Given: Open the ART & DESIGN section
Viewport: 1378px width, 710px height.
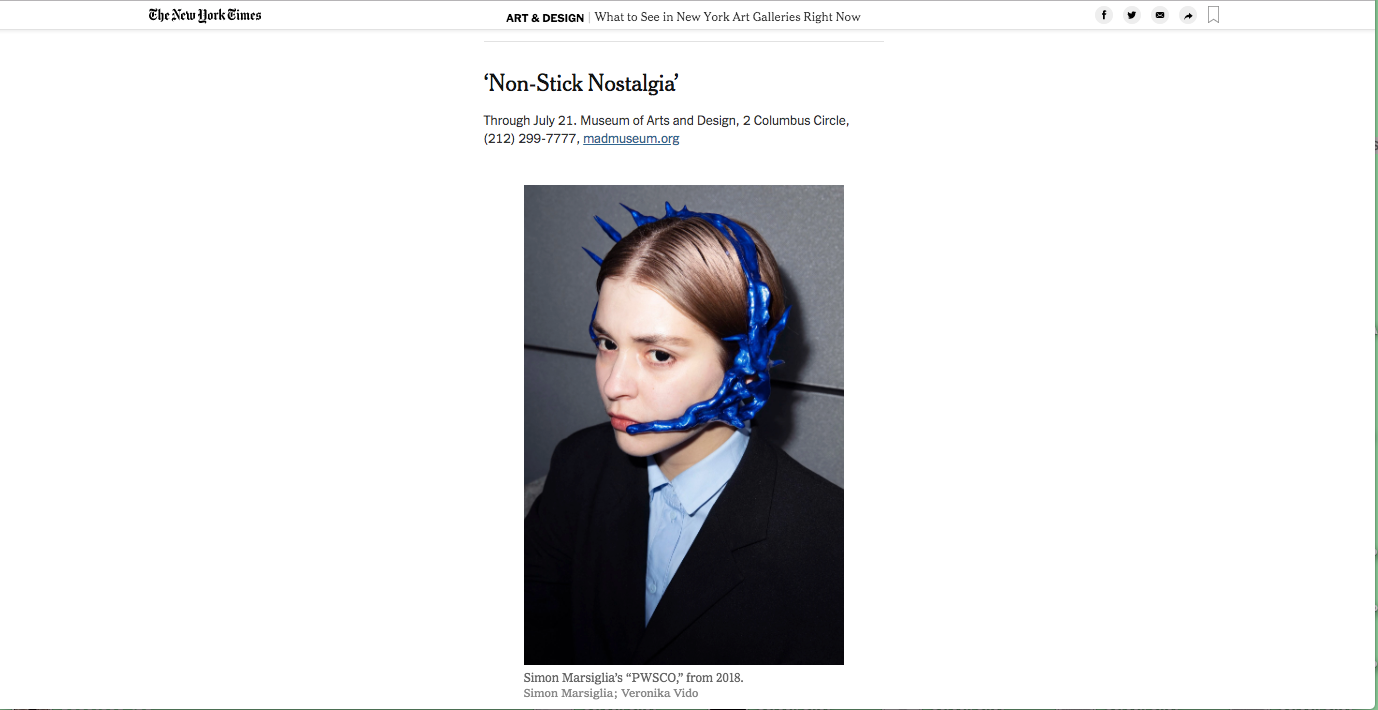Looking at the screenshot, I should coord(545,17).
